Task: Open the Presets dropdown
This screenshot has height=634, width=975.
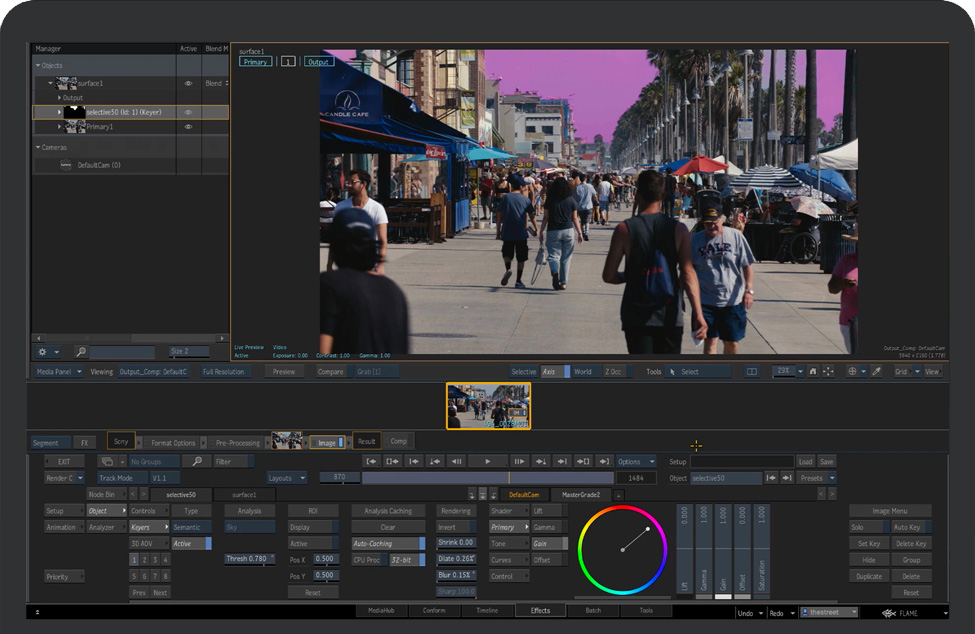Action: (817, 478)
